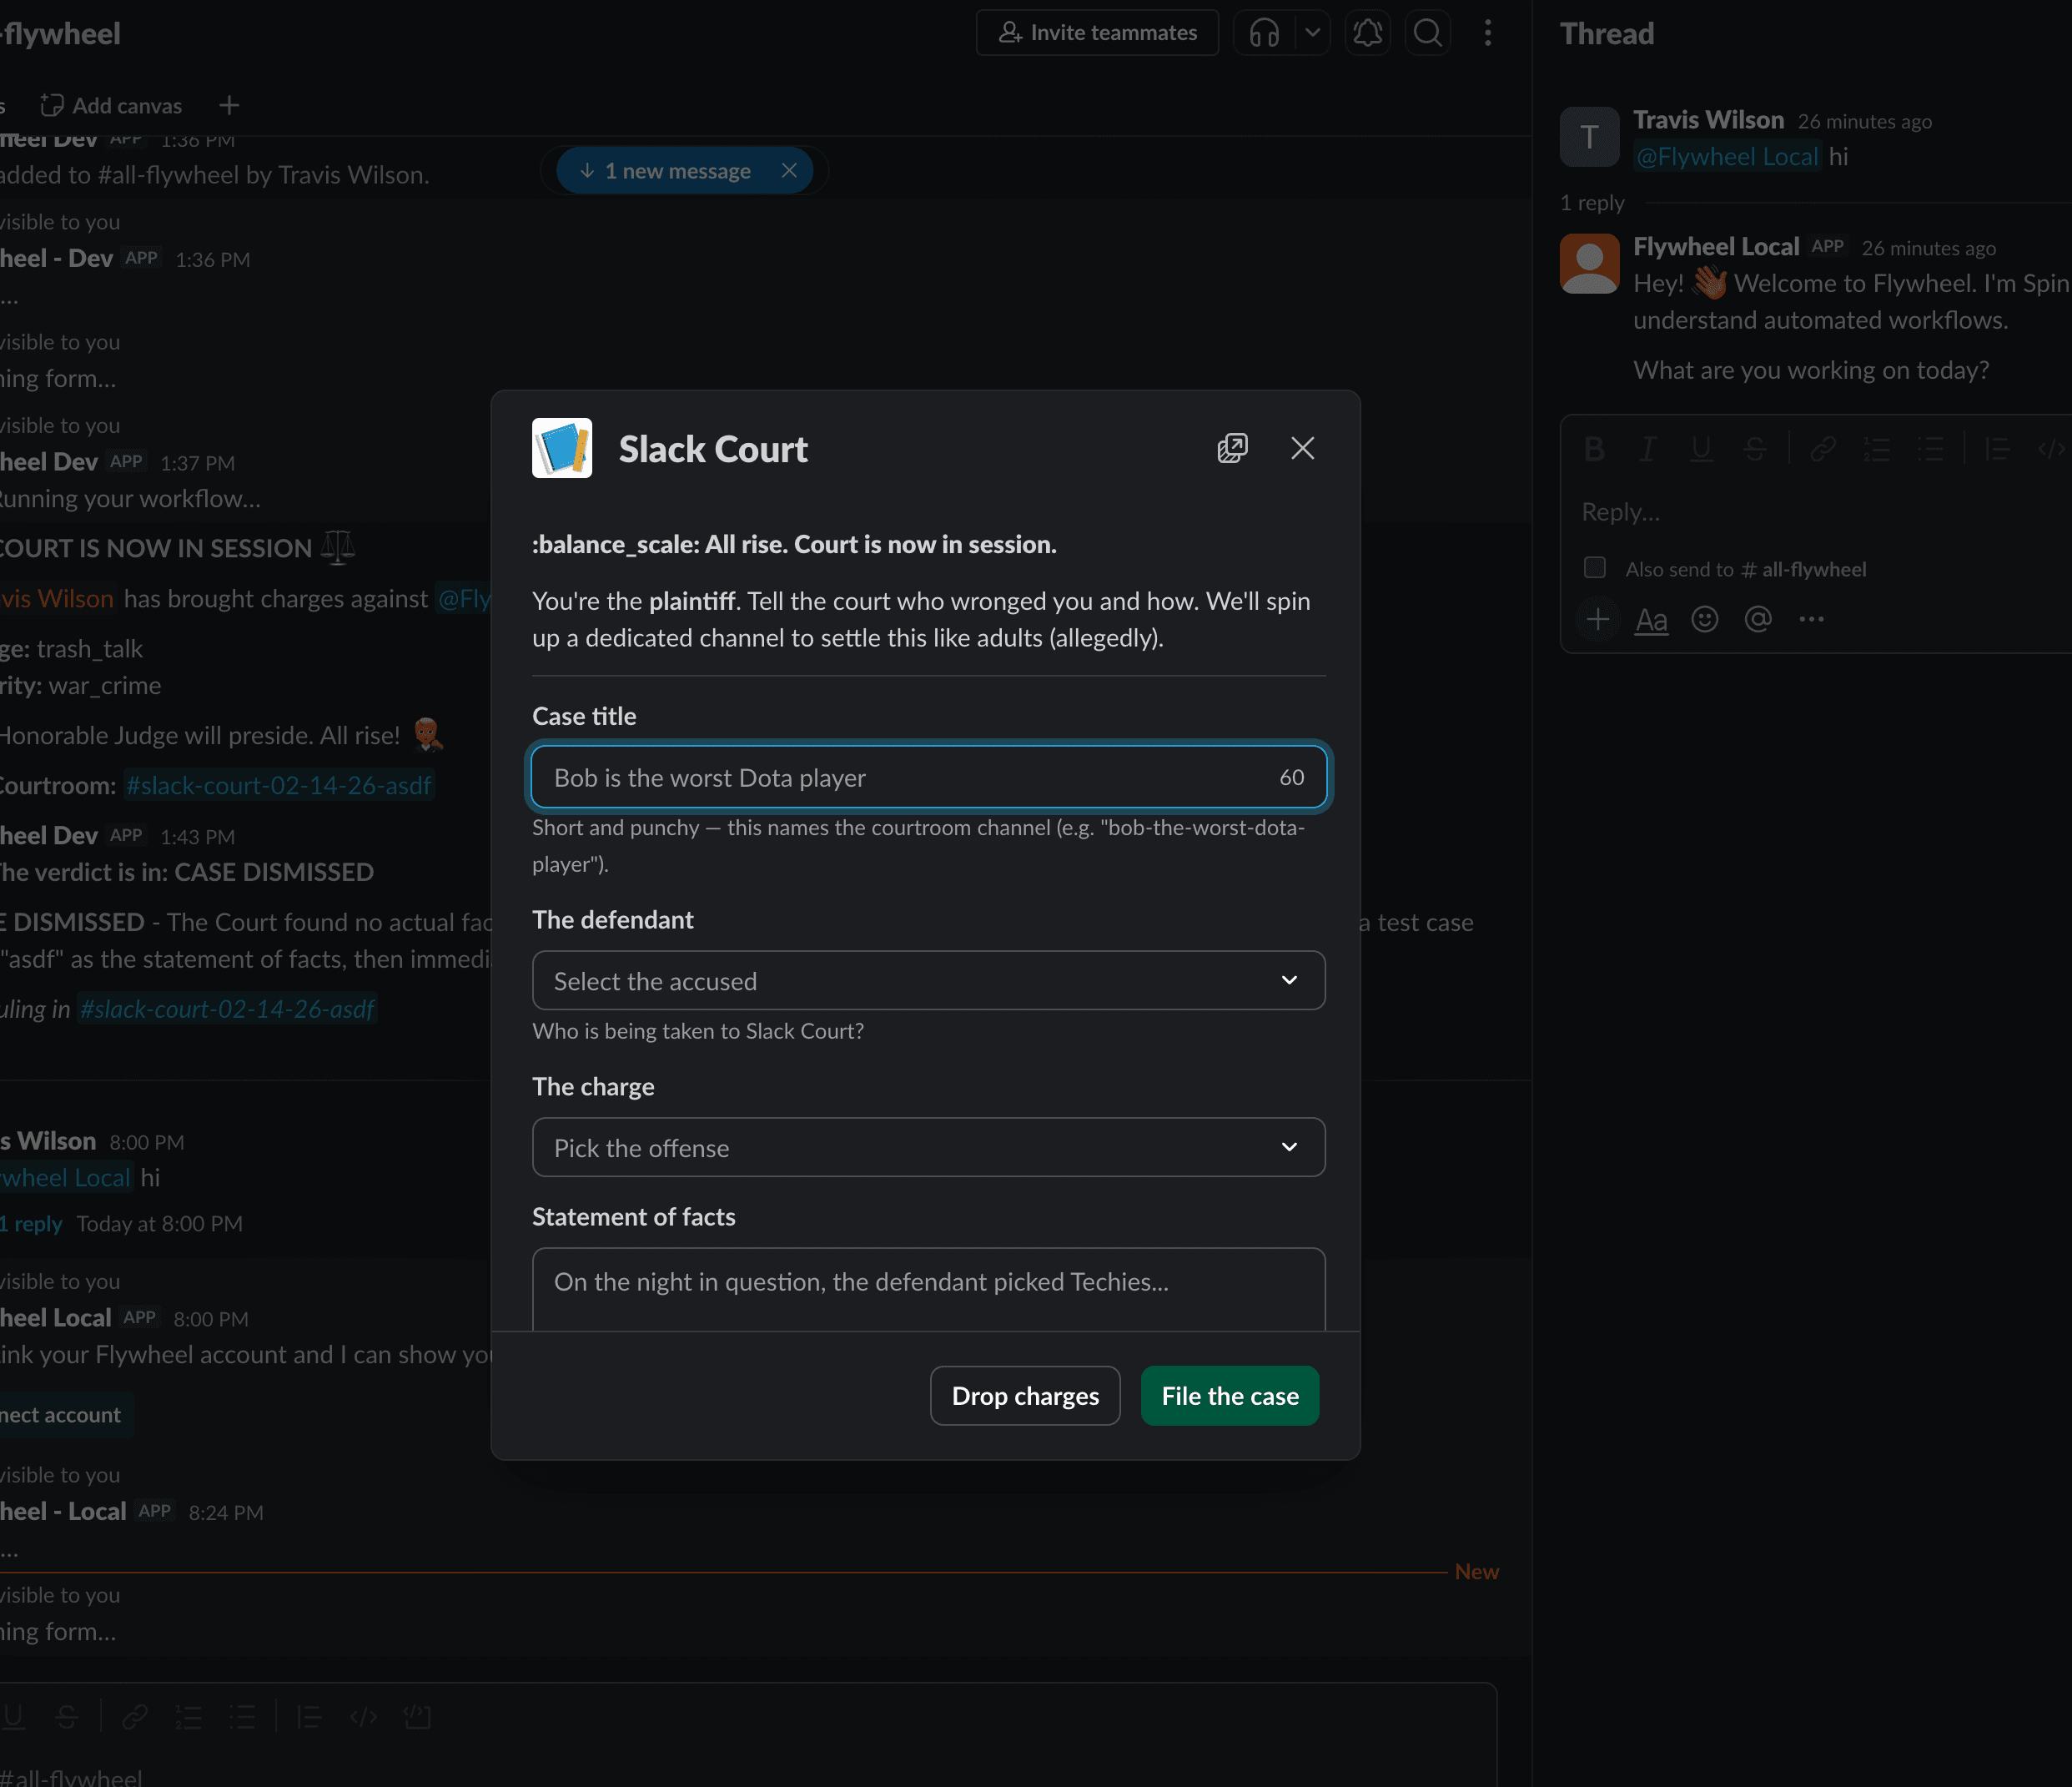This screenshot has width=2072, height=1787.
Task: Click the Drop charges button
Action: (x=1025, y=1395)
